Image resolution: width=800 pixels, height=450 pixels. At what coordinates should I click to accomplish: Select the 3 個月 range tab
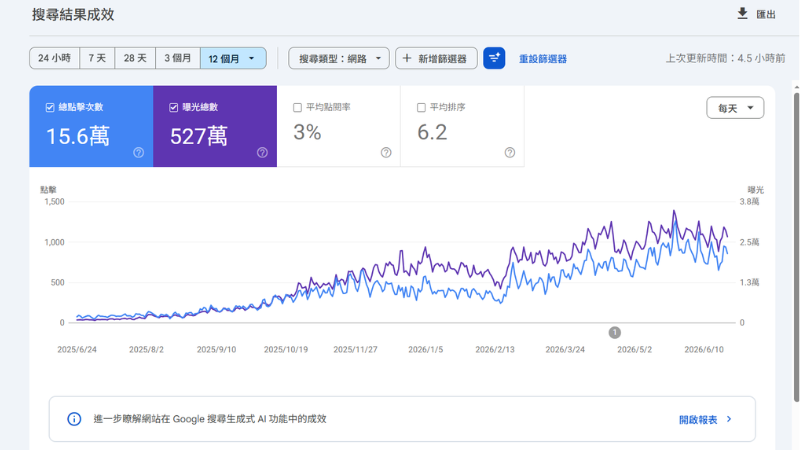pyautogui.click(x=178, y=58)
